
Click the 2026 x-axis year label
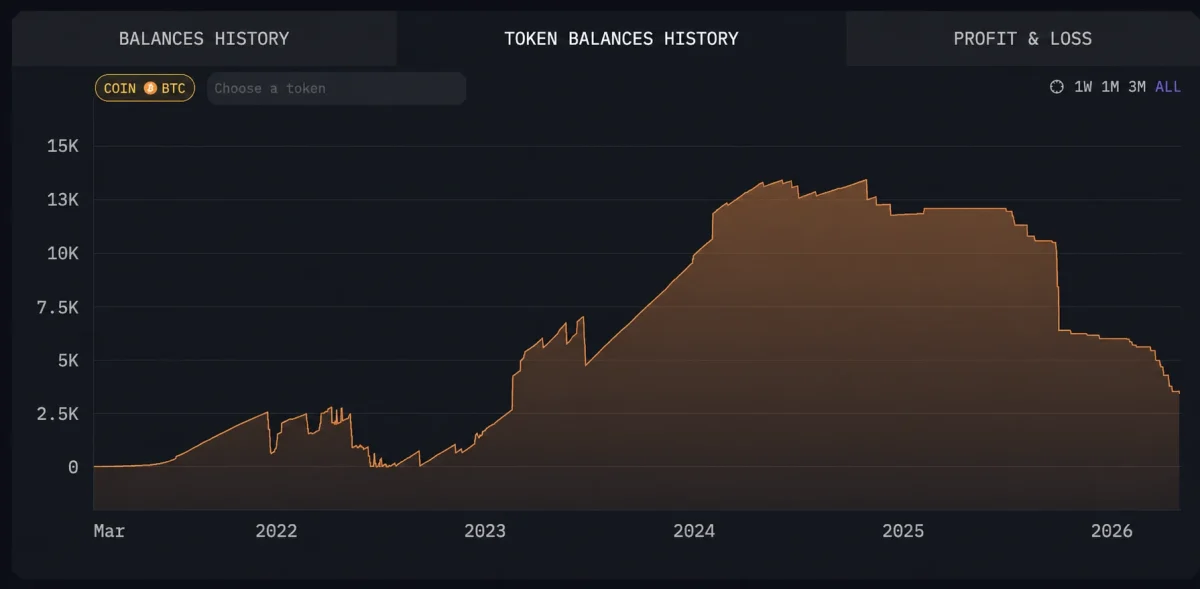point(1112,531)
